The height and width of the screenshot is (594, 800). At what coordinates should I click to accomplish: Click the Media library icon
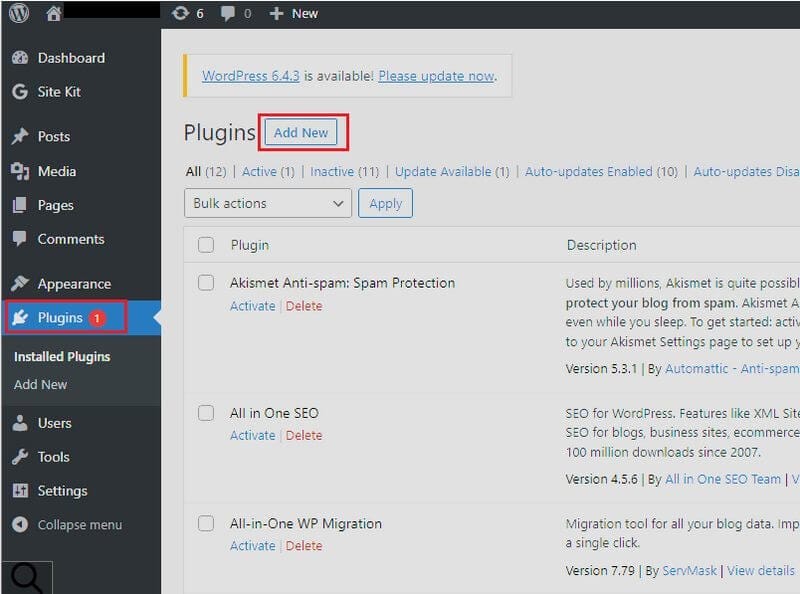coord(20,171)
